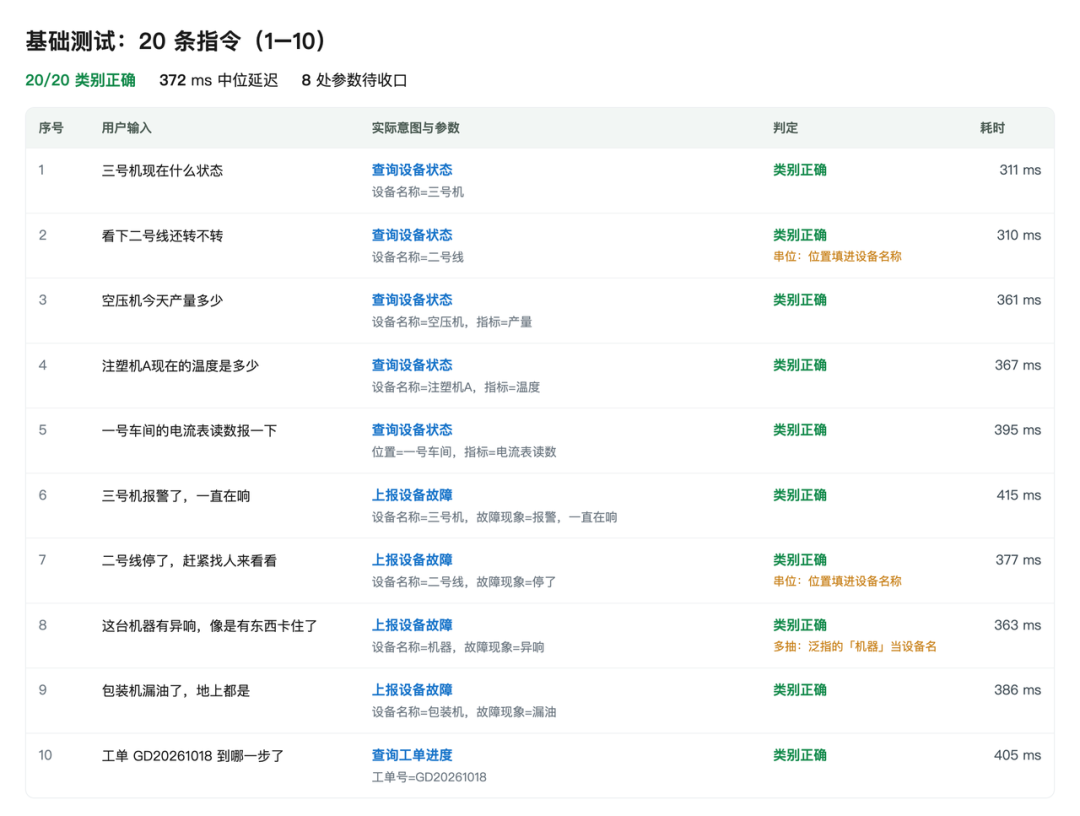
Task: Select input text 包装机漏油了，地上都是
Action: [x=176, y=691]
